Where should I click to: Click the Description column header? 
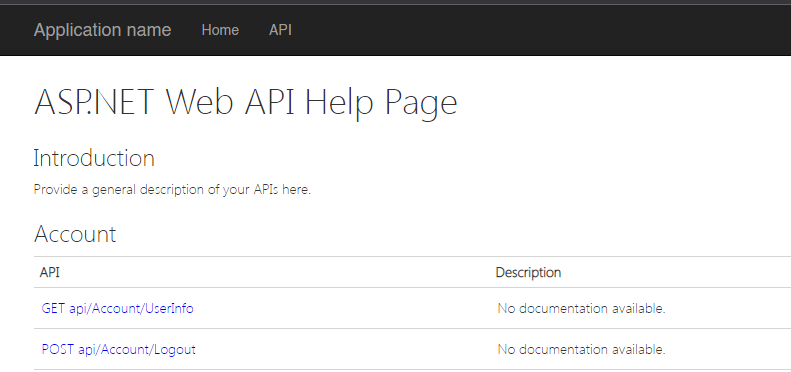[528, 273]
